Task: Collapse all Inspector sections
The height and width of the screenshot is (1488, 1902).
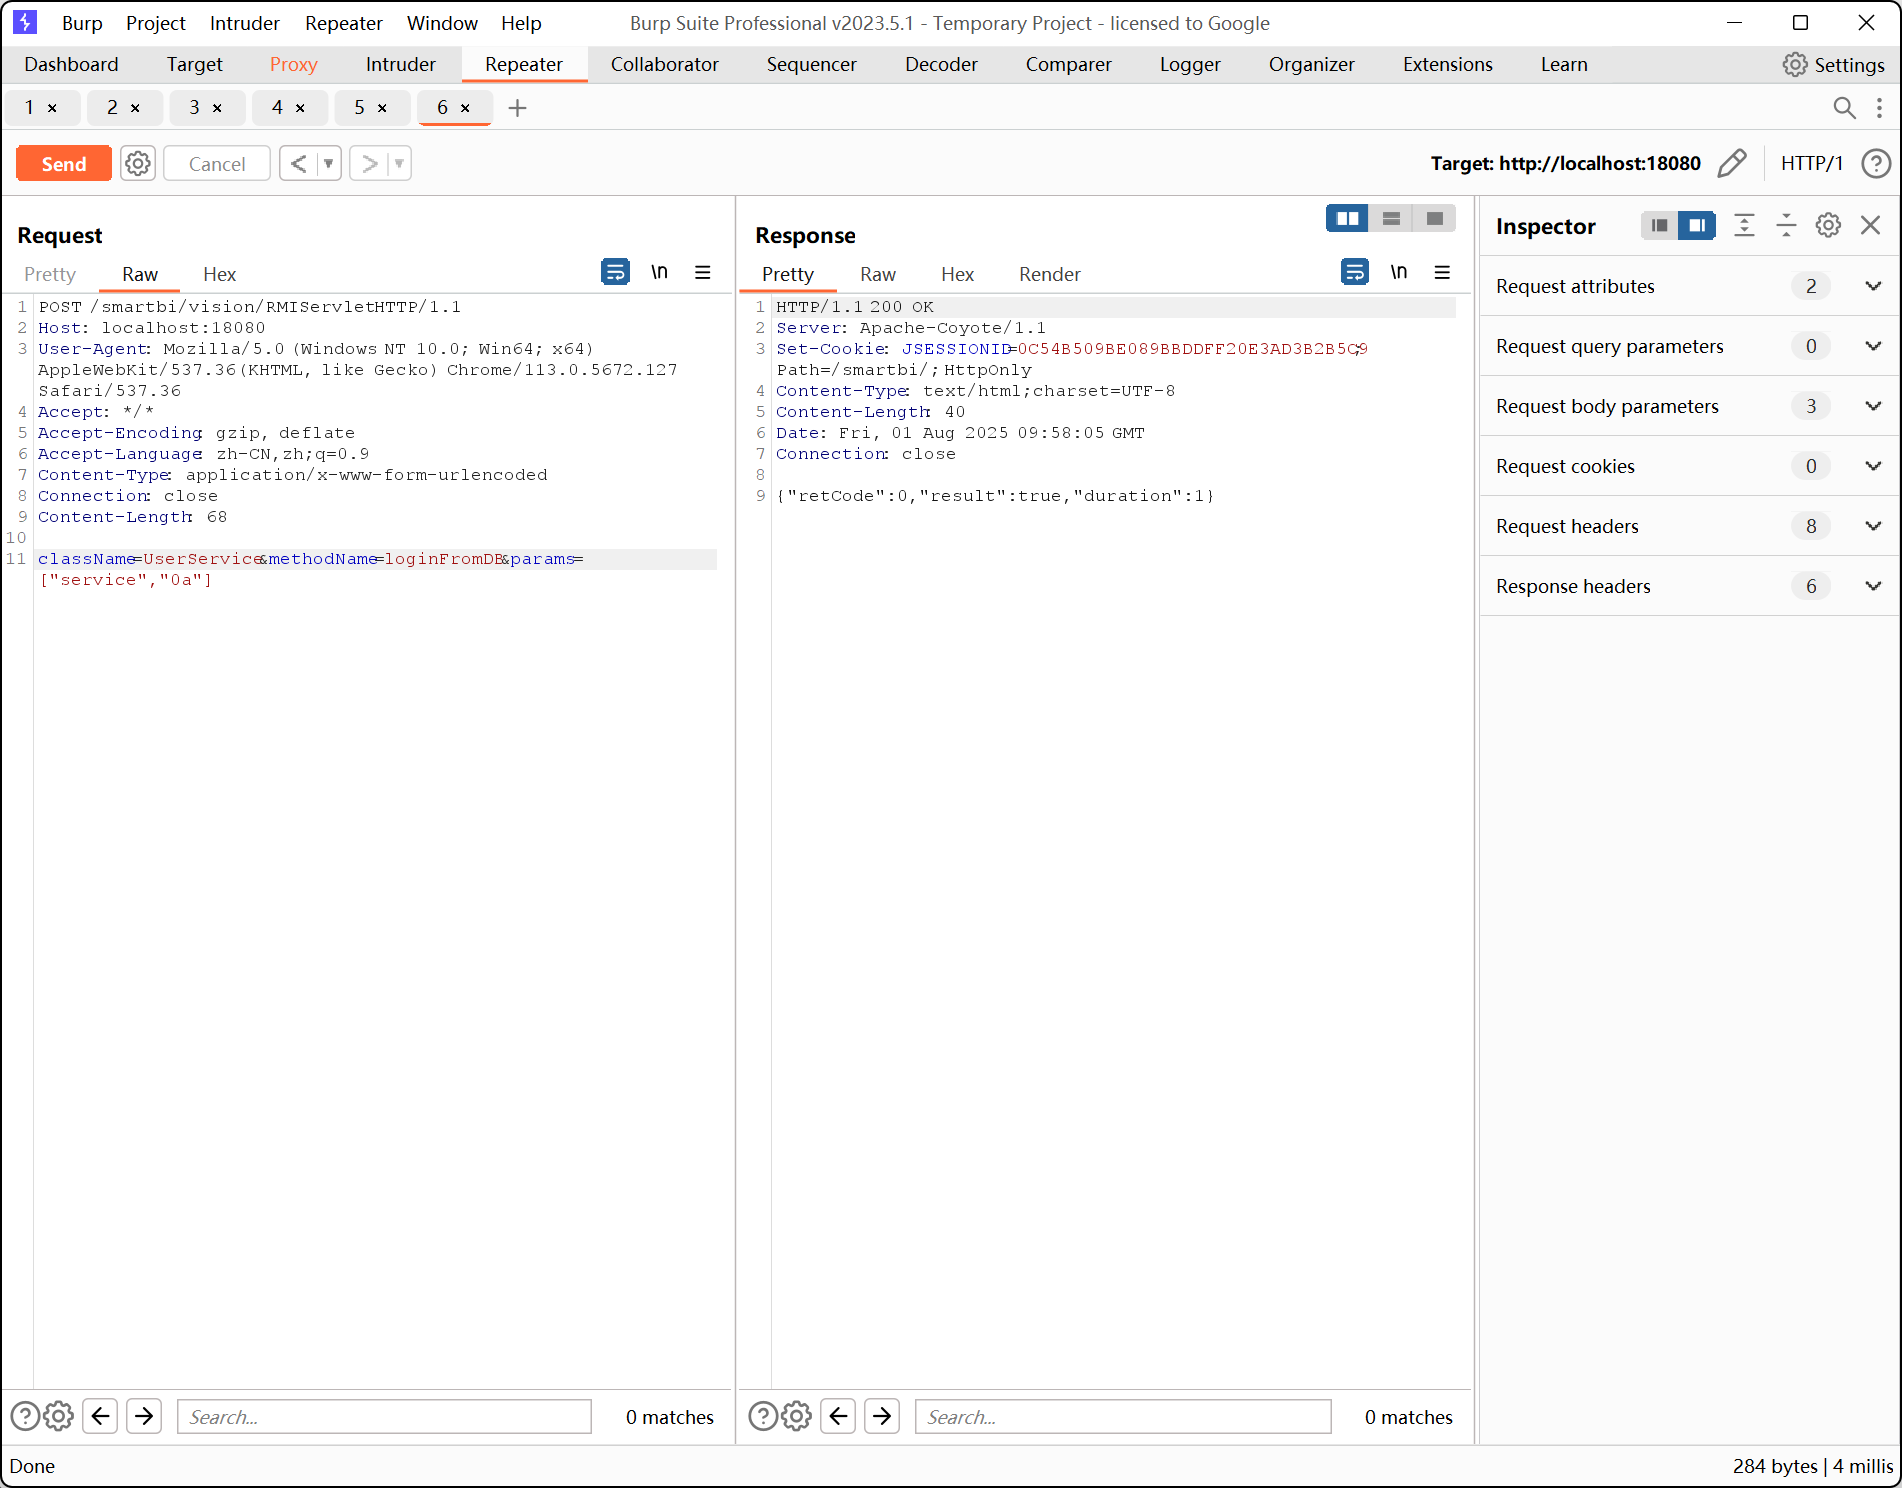Action: pyautogui.click(x=1786, y=226)
